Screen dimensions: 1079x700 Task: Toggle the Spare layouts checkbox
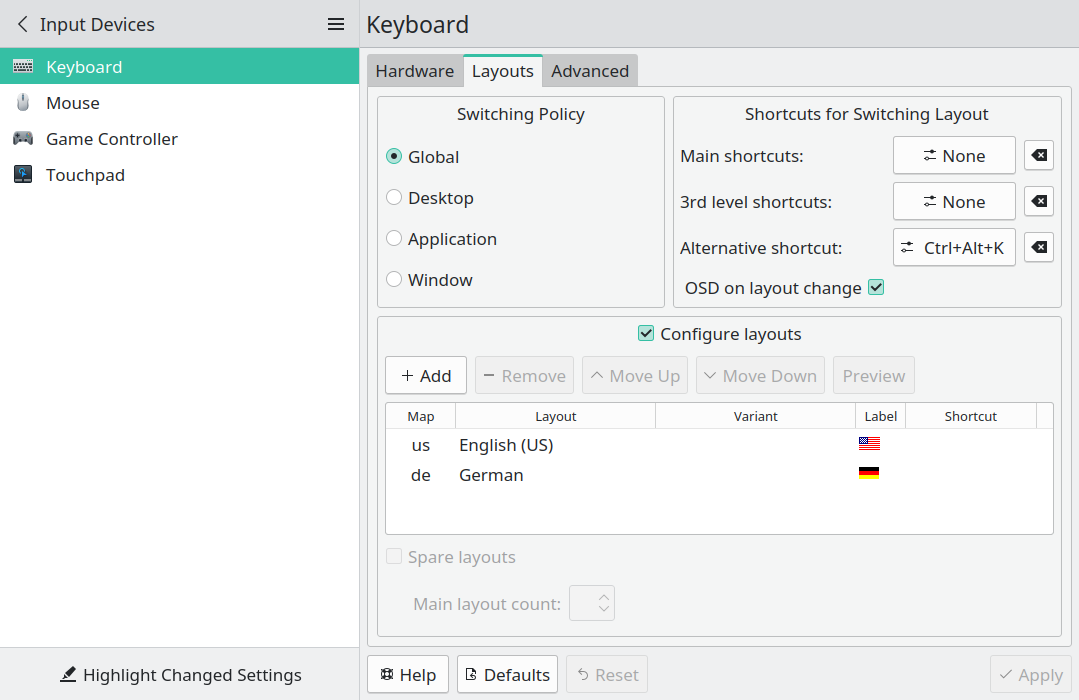(x=394, y=556)
